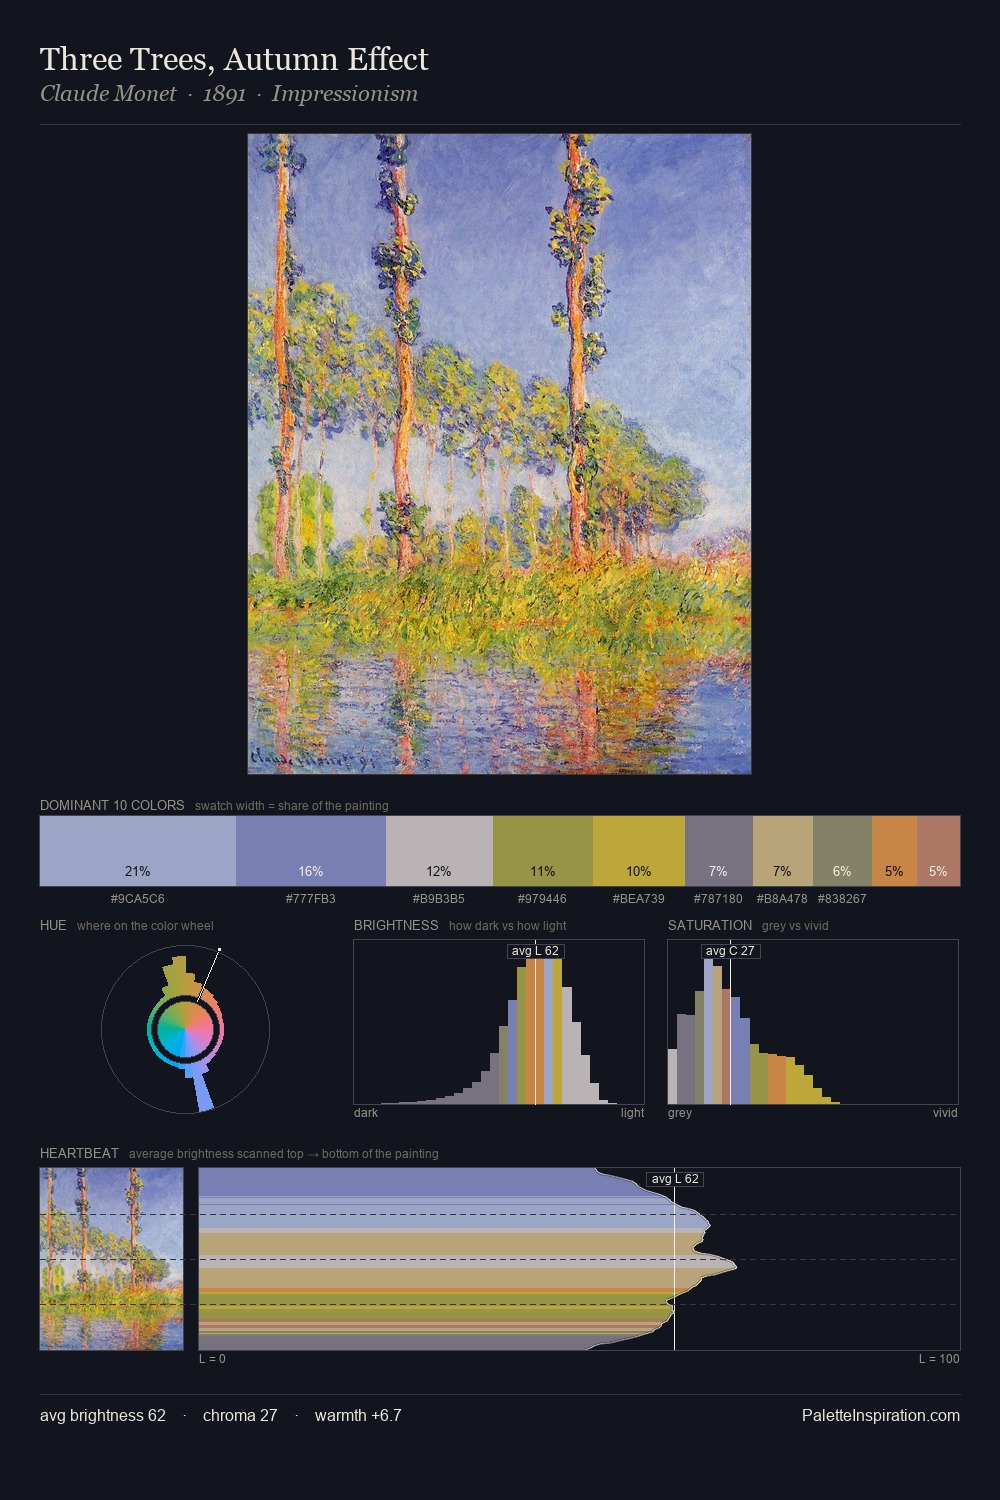Click the title "Three Trees, Autumn Effect"
The width and height of the screenshot is (1000, 1500).
click(x=234, y=60)
